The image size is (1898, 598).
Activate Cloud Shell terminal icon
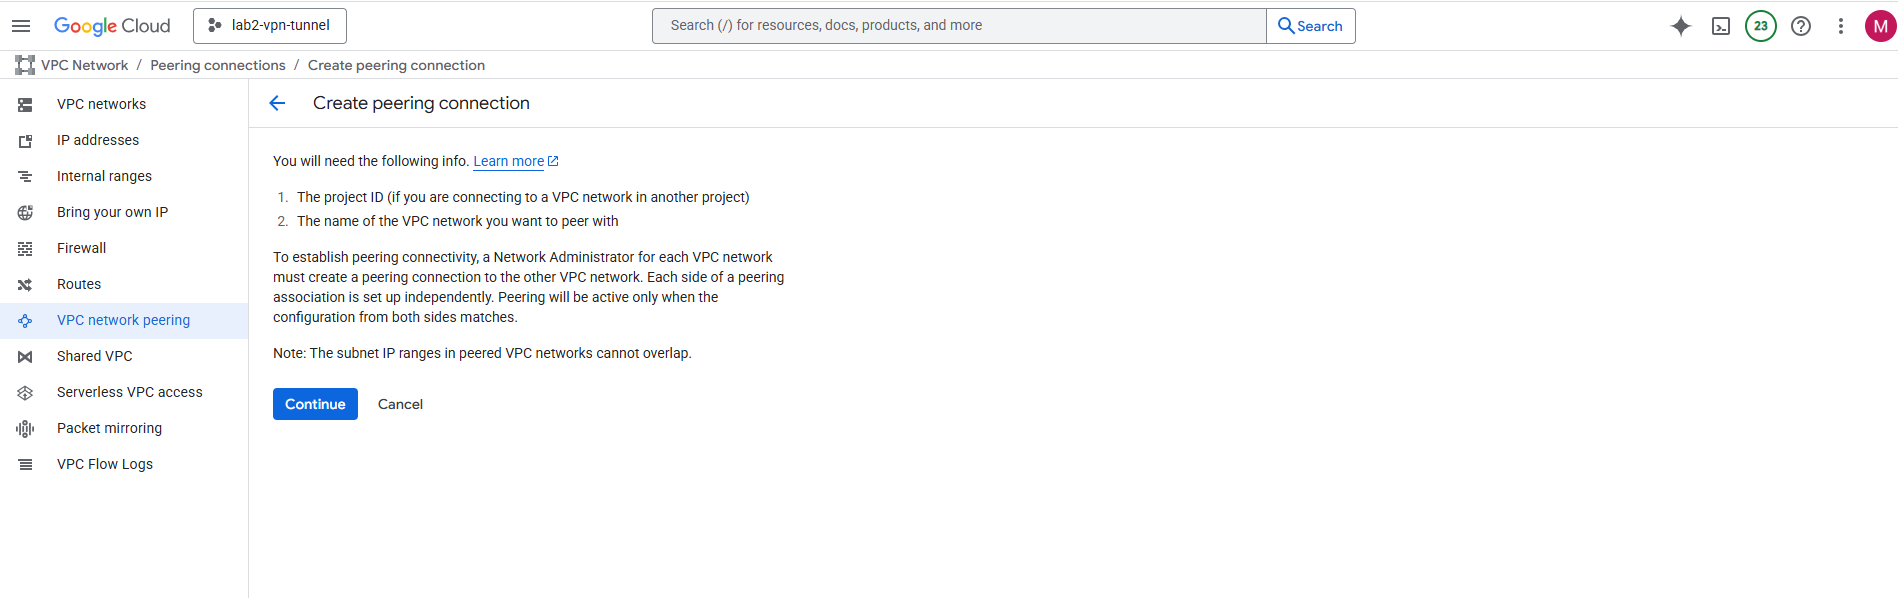tap(1721, 26)
